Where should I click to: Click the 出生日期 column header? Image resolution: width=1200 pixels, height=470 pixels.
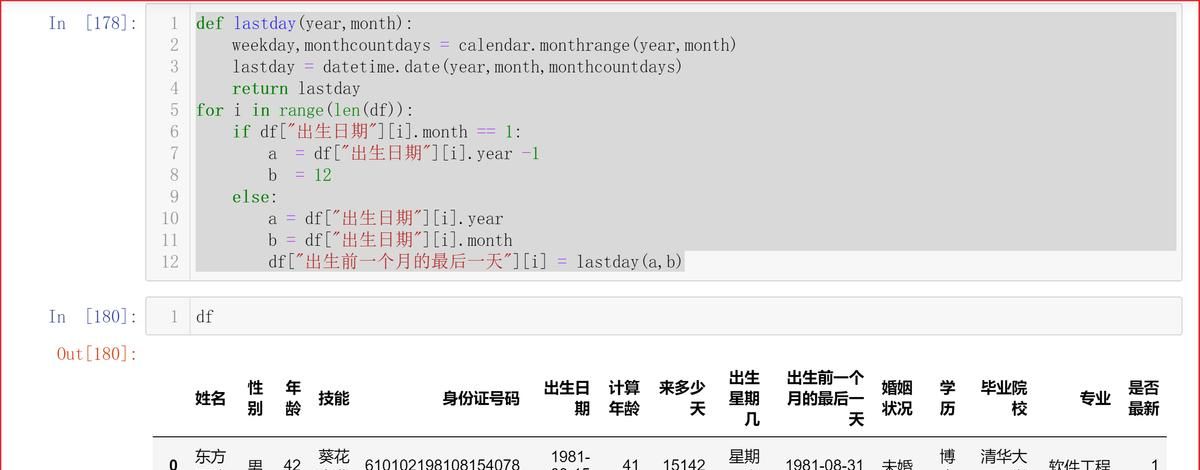tap(567, 398)
